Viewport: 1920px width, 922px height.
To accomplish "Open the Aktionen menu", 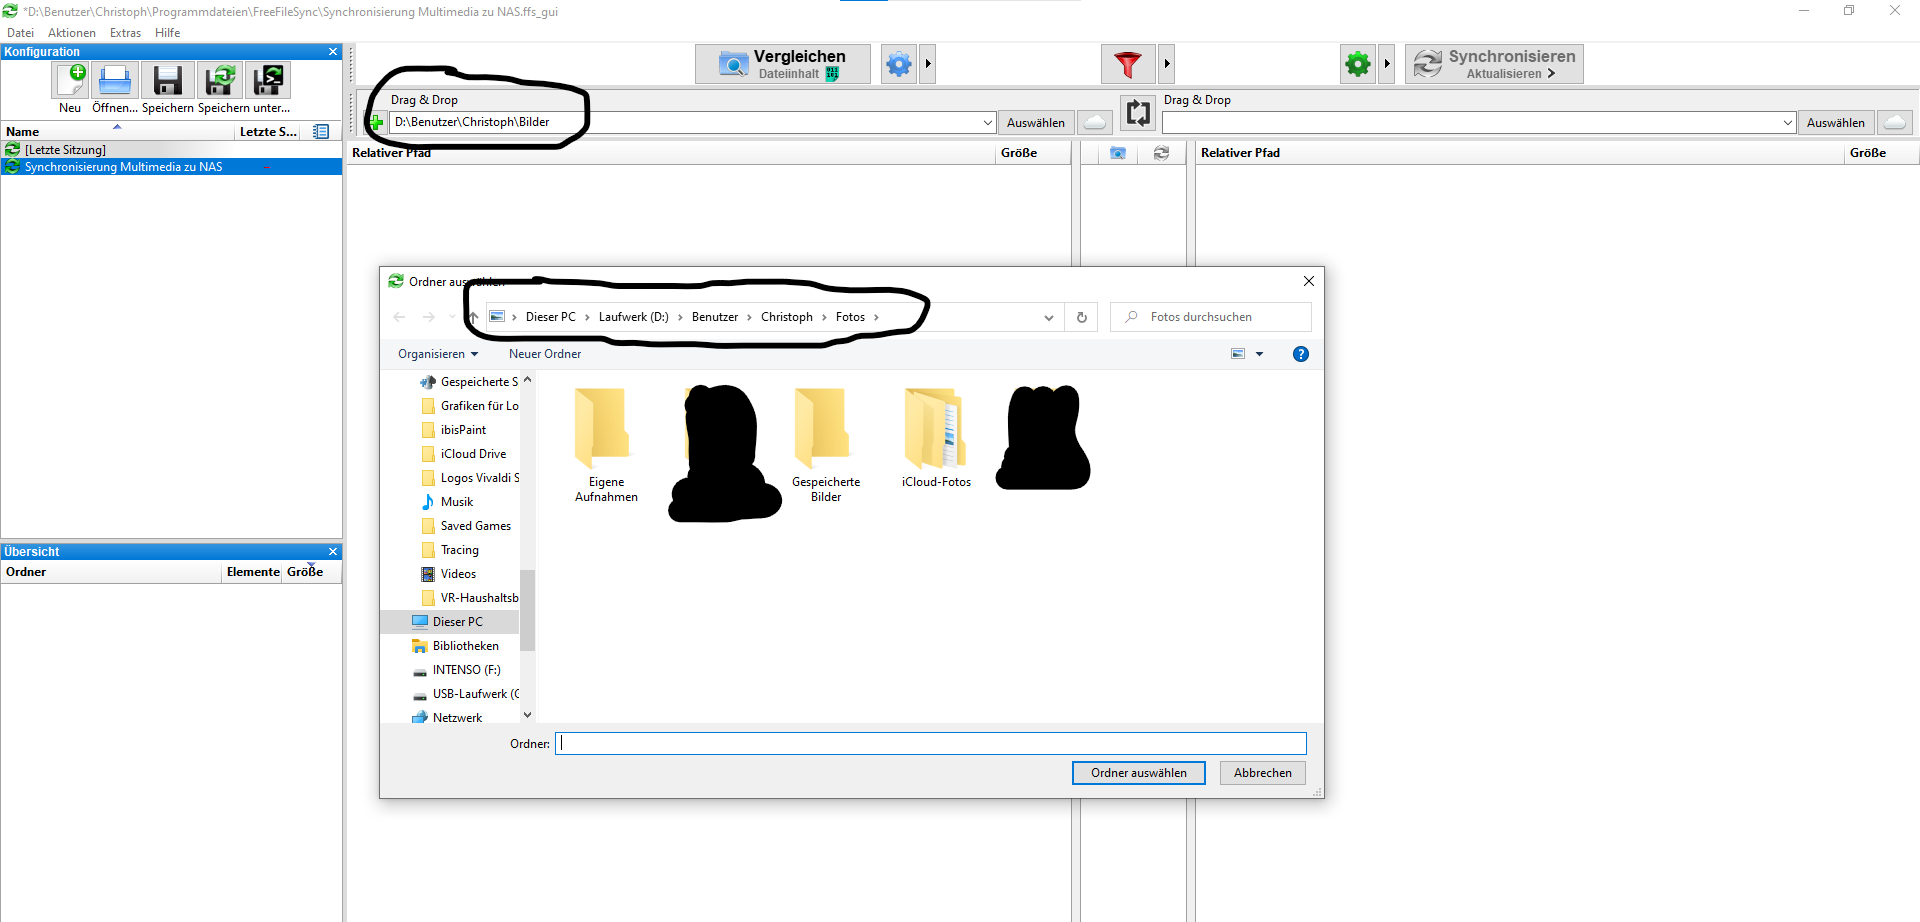I will pos(72,33).
